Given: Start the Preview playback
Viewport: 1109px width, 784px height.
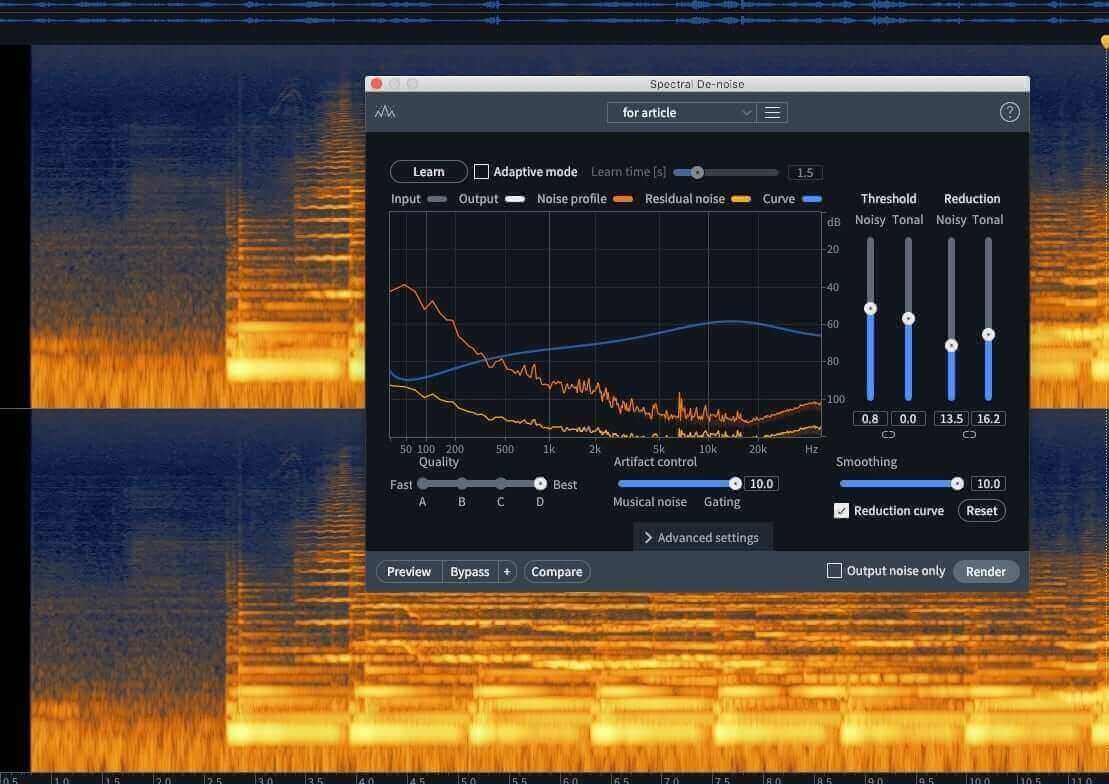Looking at the screenshot, I should (409, 572).
